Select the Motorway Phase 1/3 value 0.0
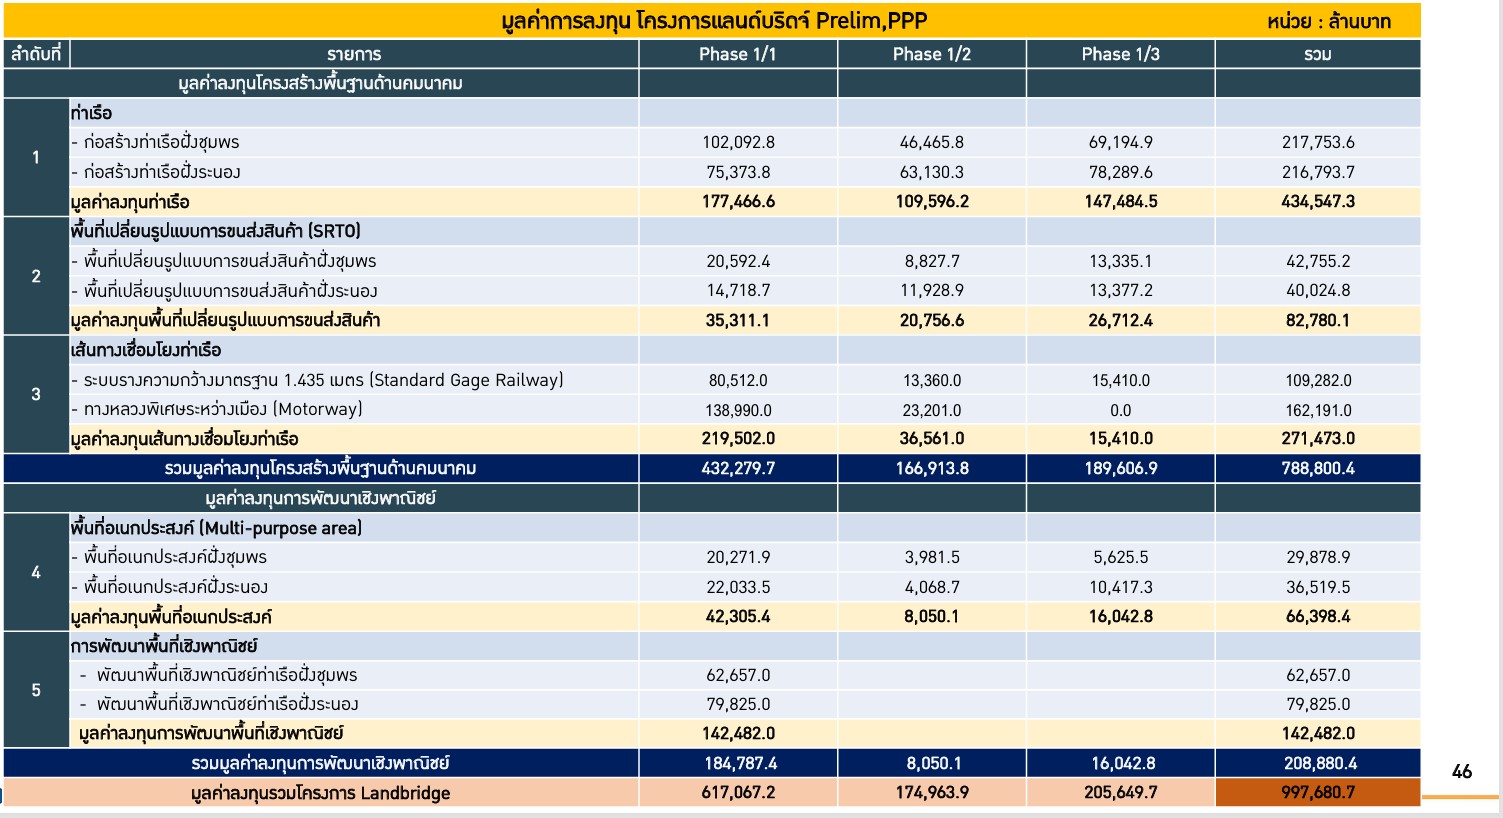 tap(1120, 410)
